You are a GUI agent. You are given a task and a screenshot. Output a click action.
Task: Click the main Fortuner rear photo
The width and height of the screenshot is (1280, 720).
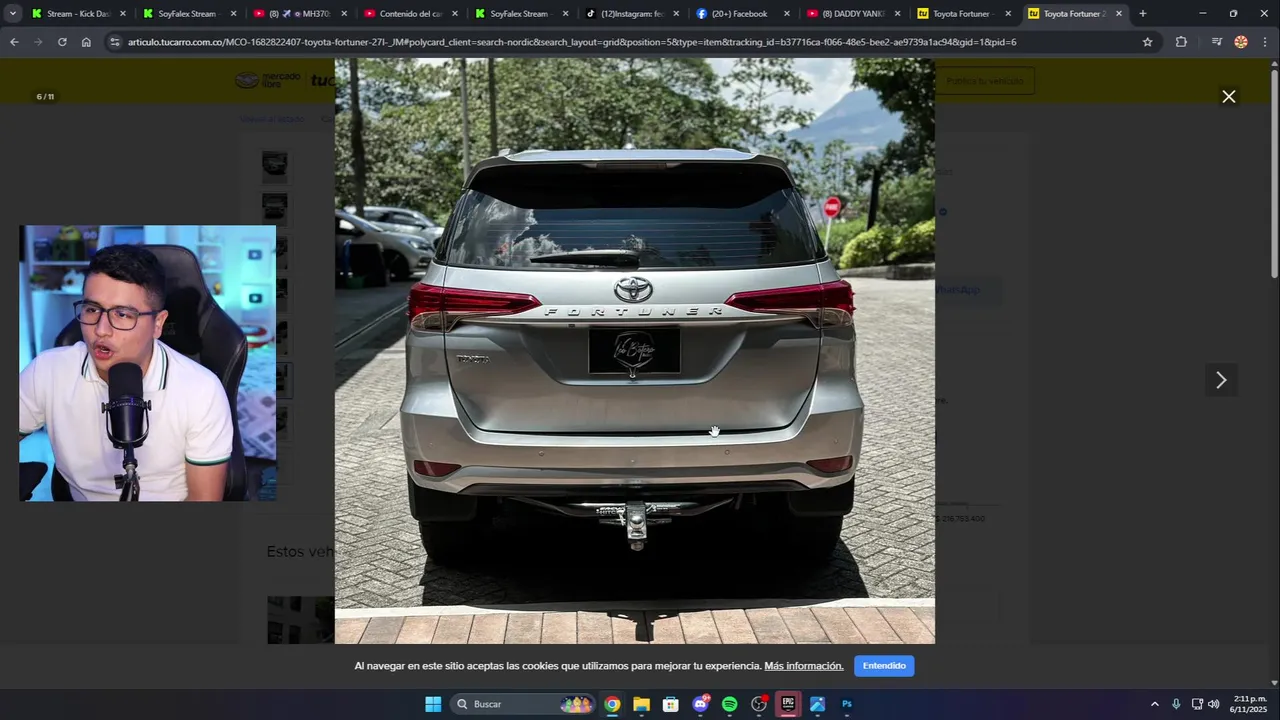[x=634, y=351]
